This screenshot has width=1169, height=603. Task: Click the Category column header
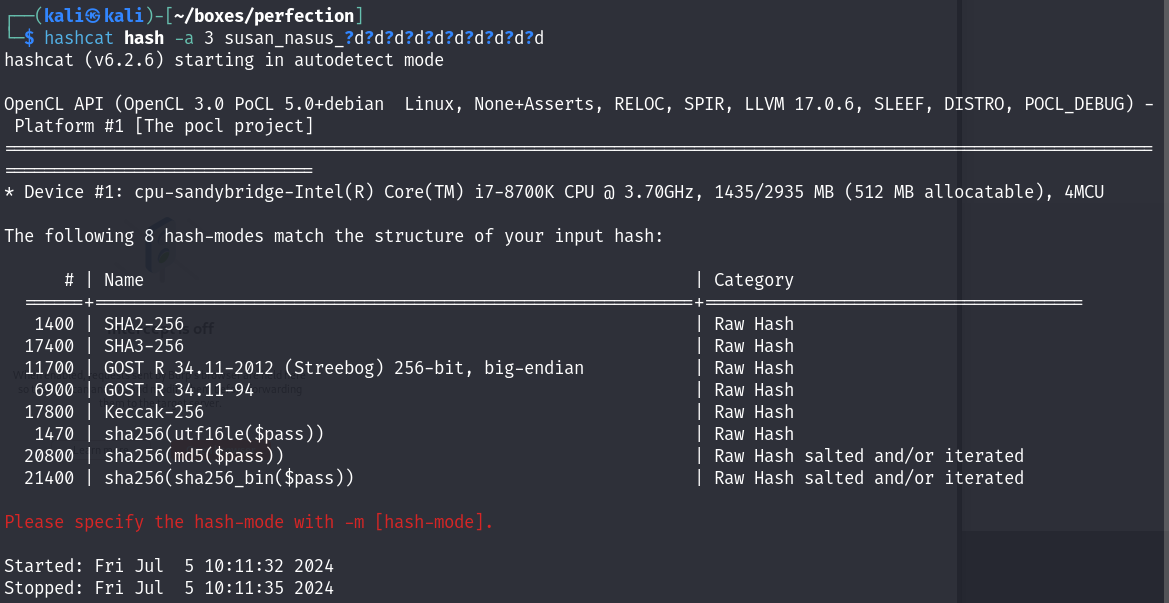[753, 280]
